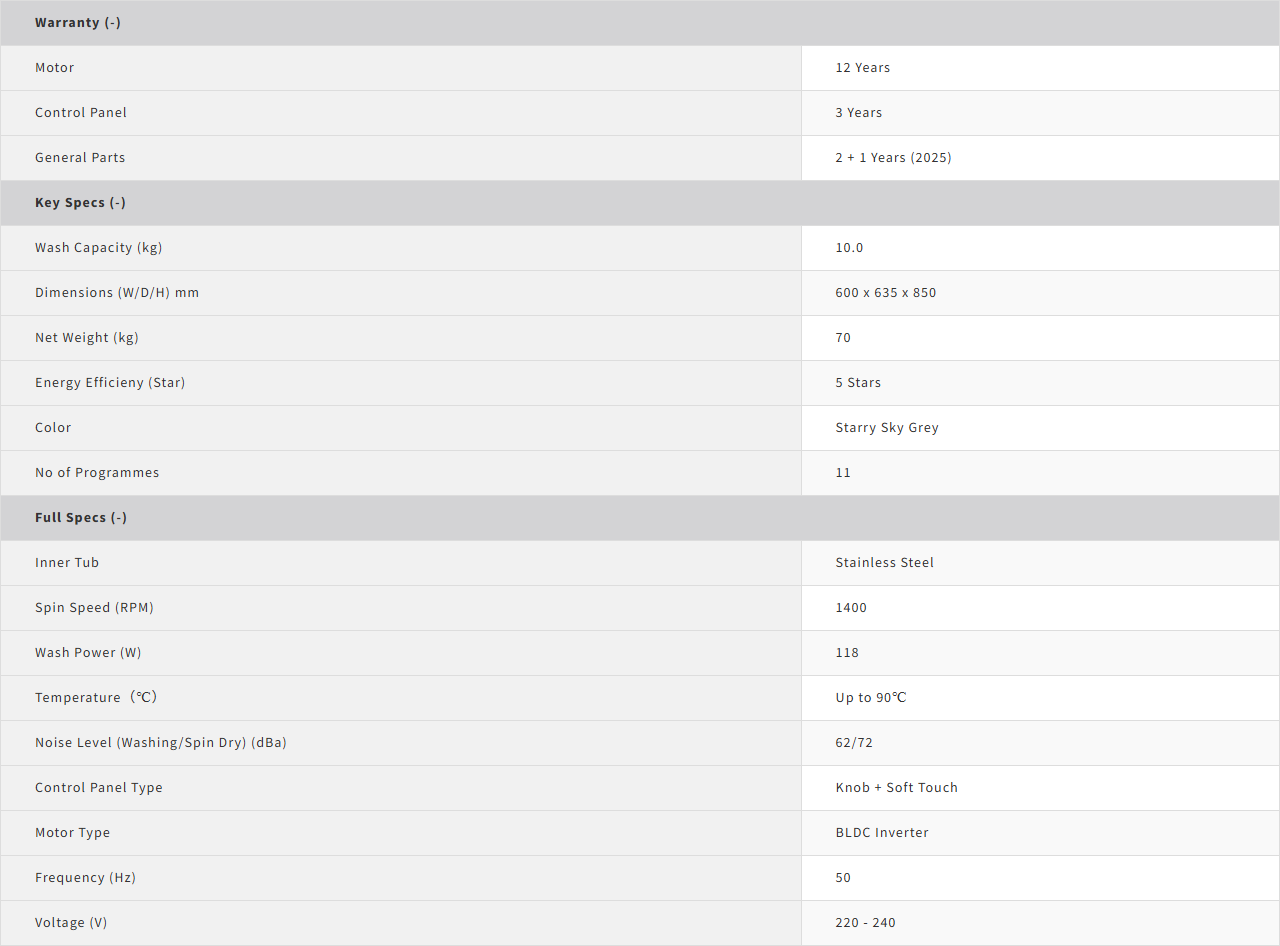
Task: Select the 12 Years motor warranty value
Action: pyautogui.click(x=863, y=67)
